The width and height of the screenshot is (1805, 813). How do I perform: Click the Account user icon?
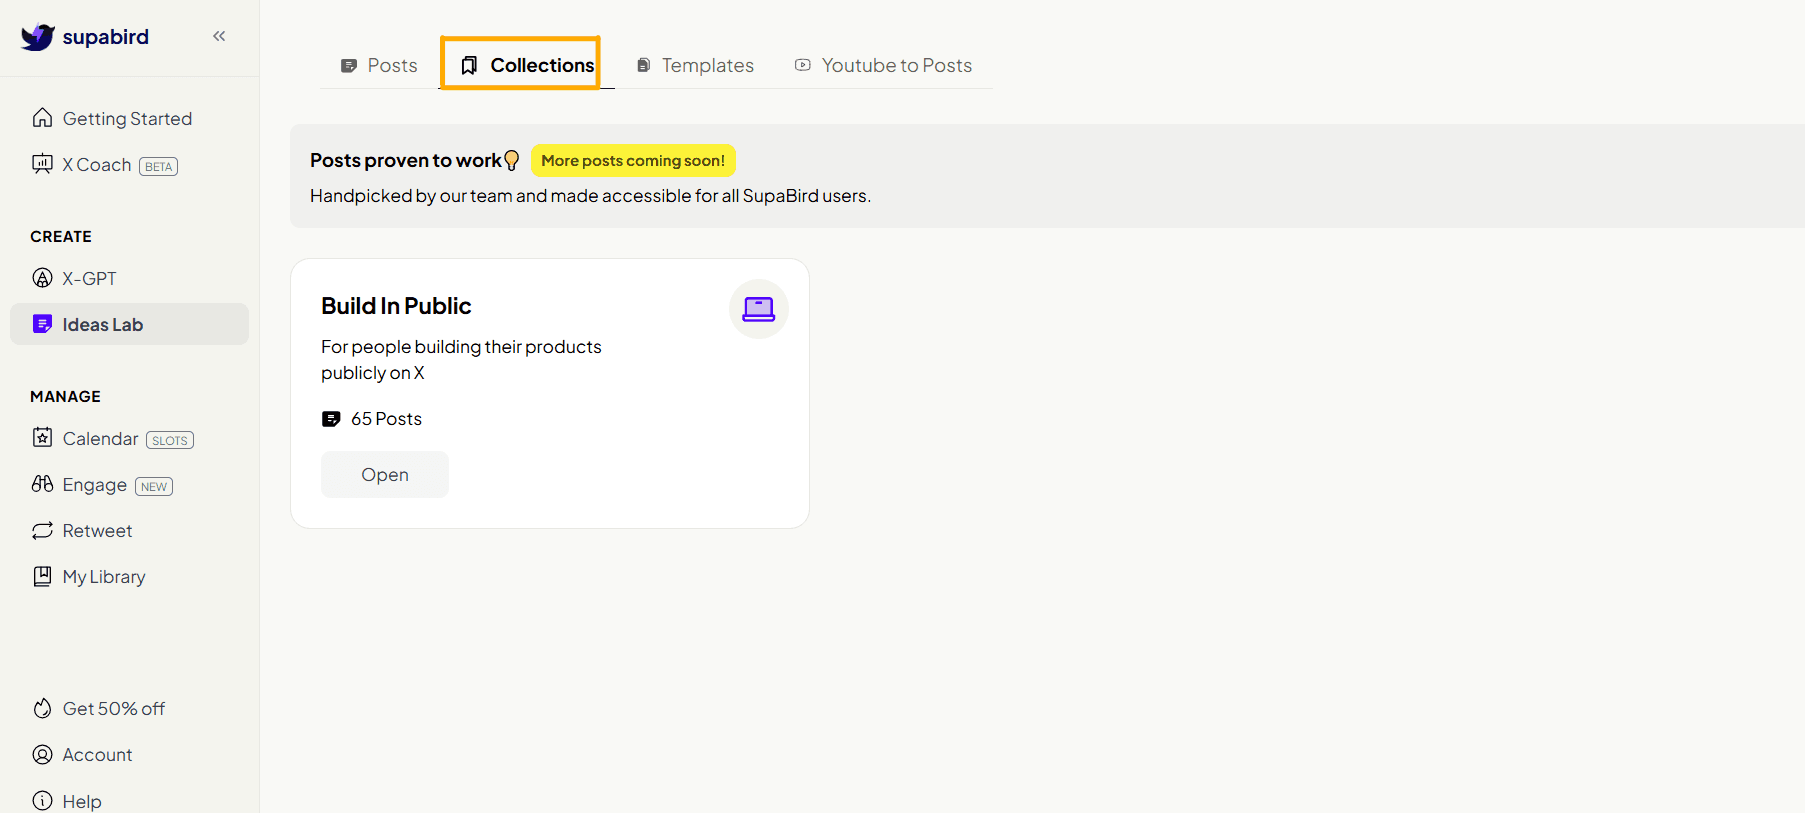(42, 755)
